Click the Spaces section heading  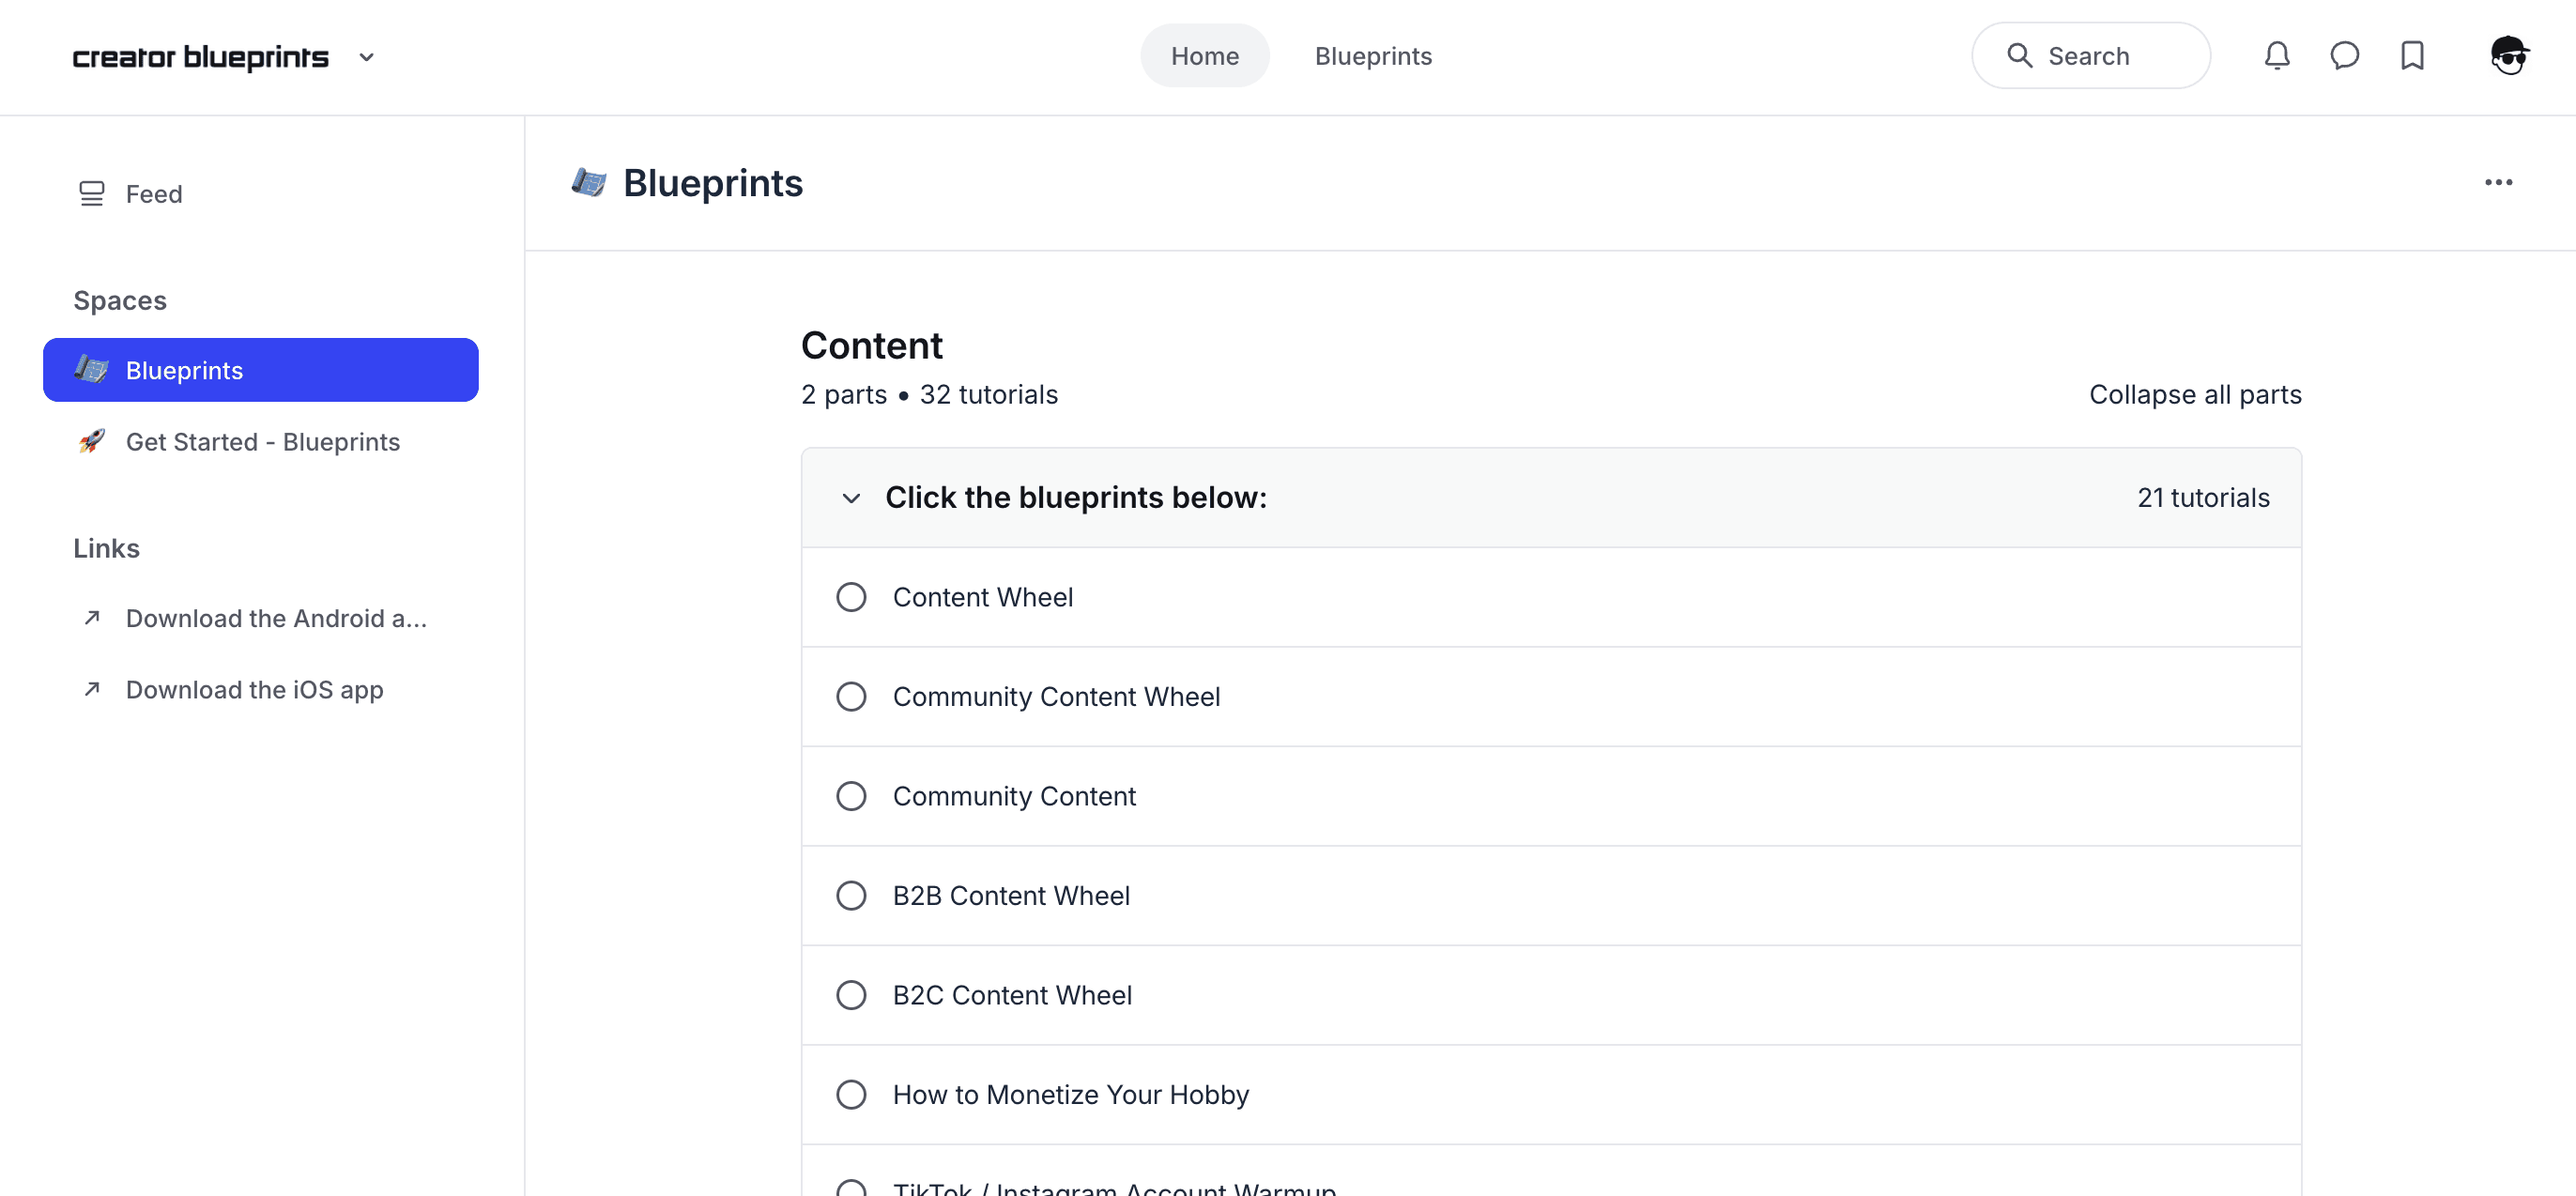point(120,300)
